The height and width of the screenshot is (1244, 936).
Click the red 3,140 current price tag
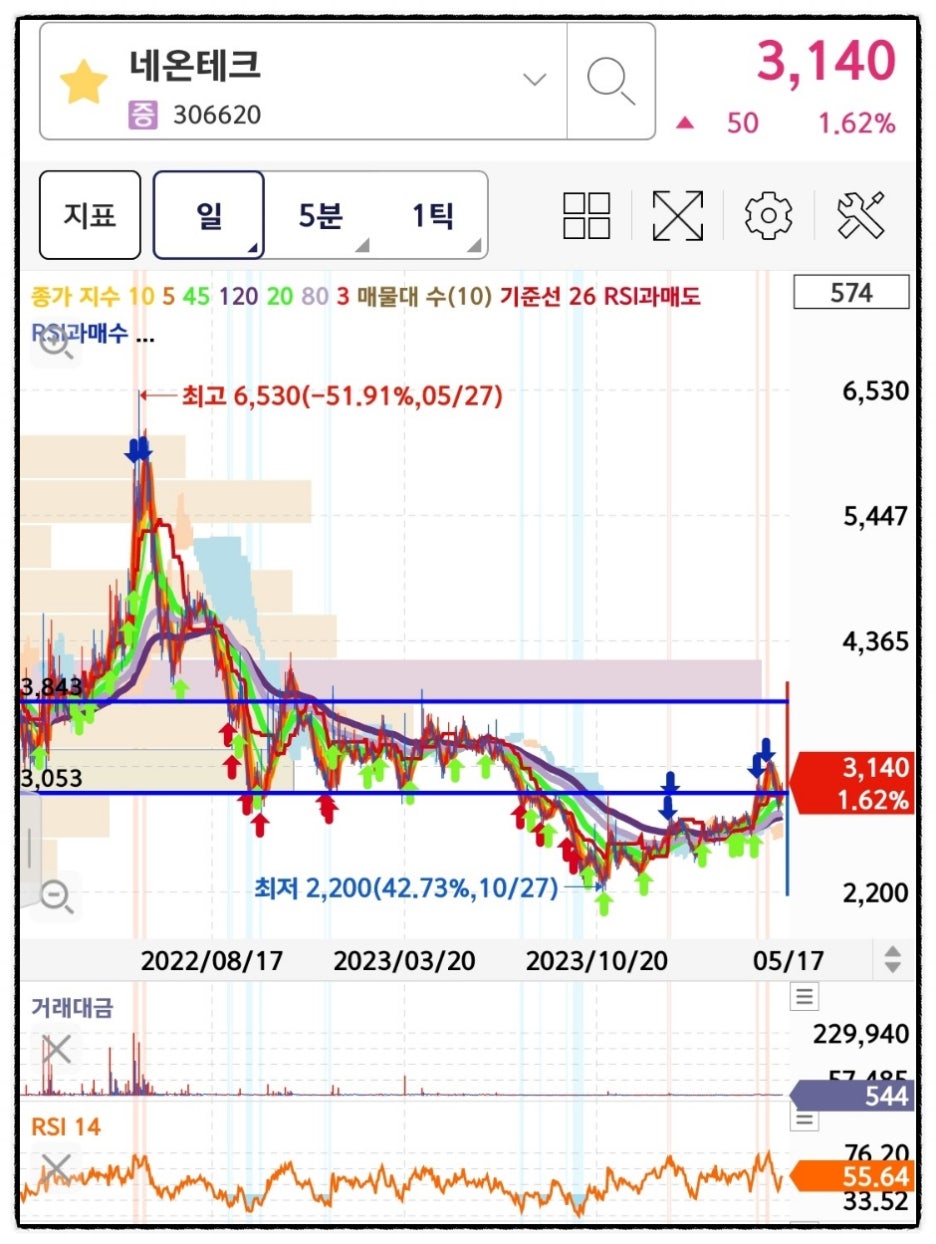pos(852,784)
